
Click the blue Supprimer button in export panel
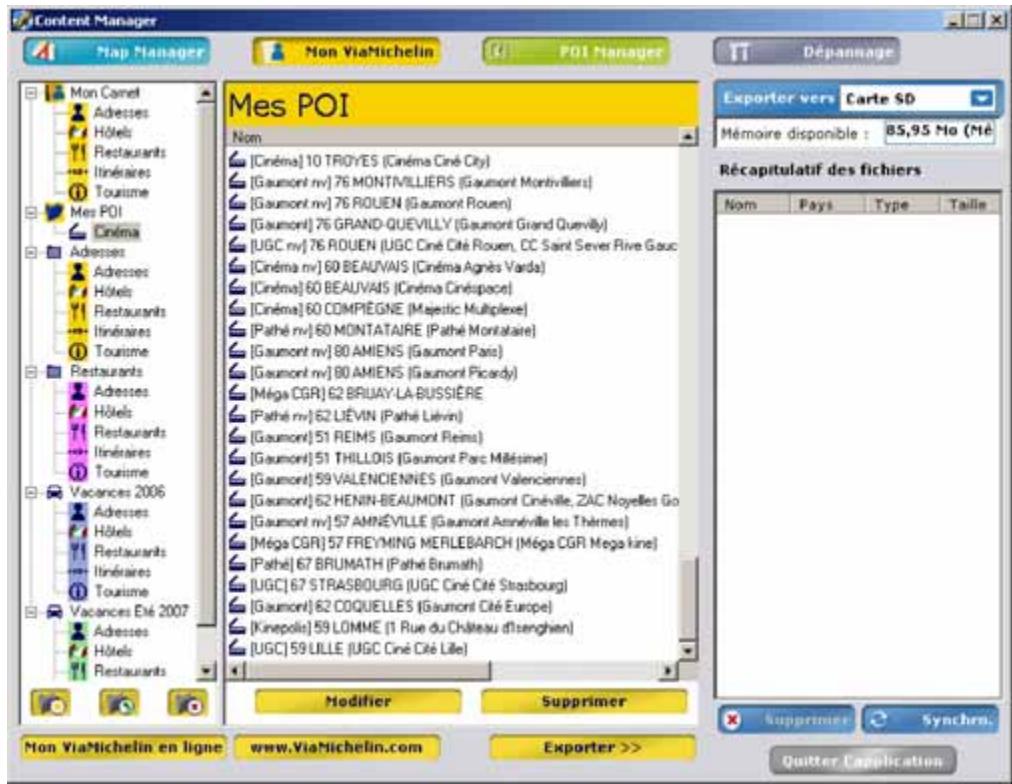coord(786,720)
